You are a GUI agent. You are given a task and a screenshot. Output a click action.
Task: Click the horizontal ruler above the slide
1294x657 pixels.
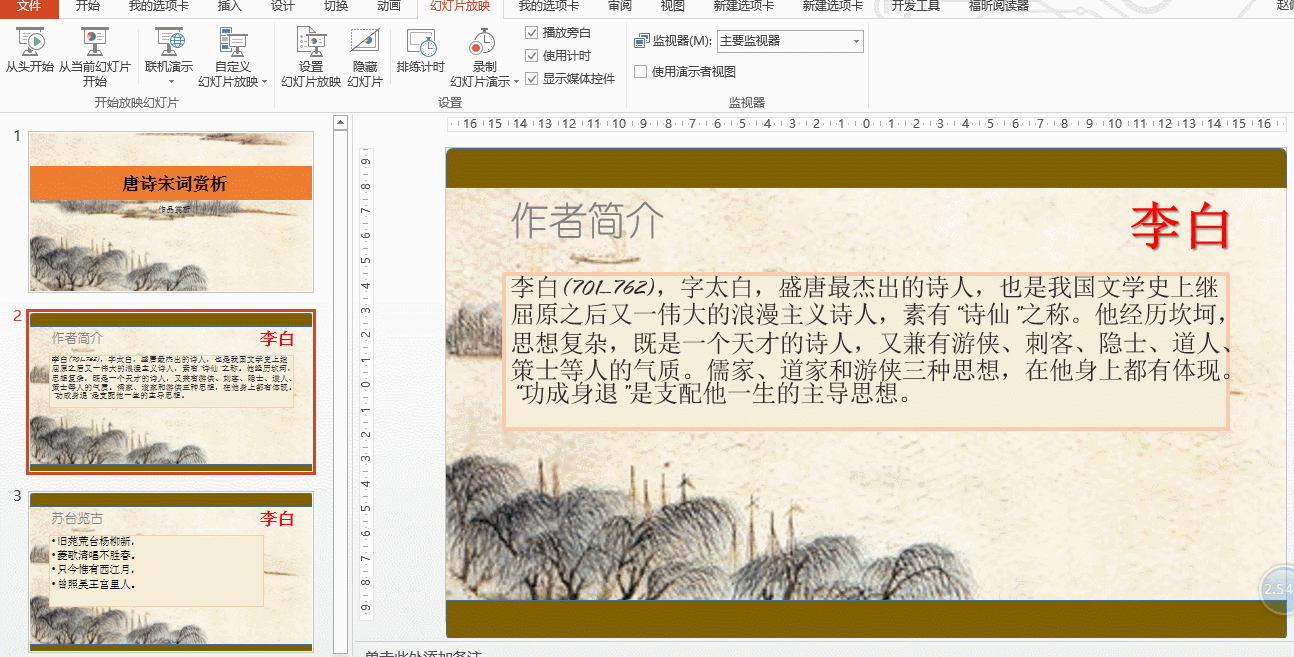click(x=866, y=124)
